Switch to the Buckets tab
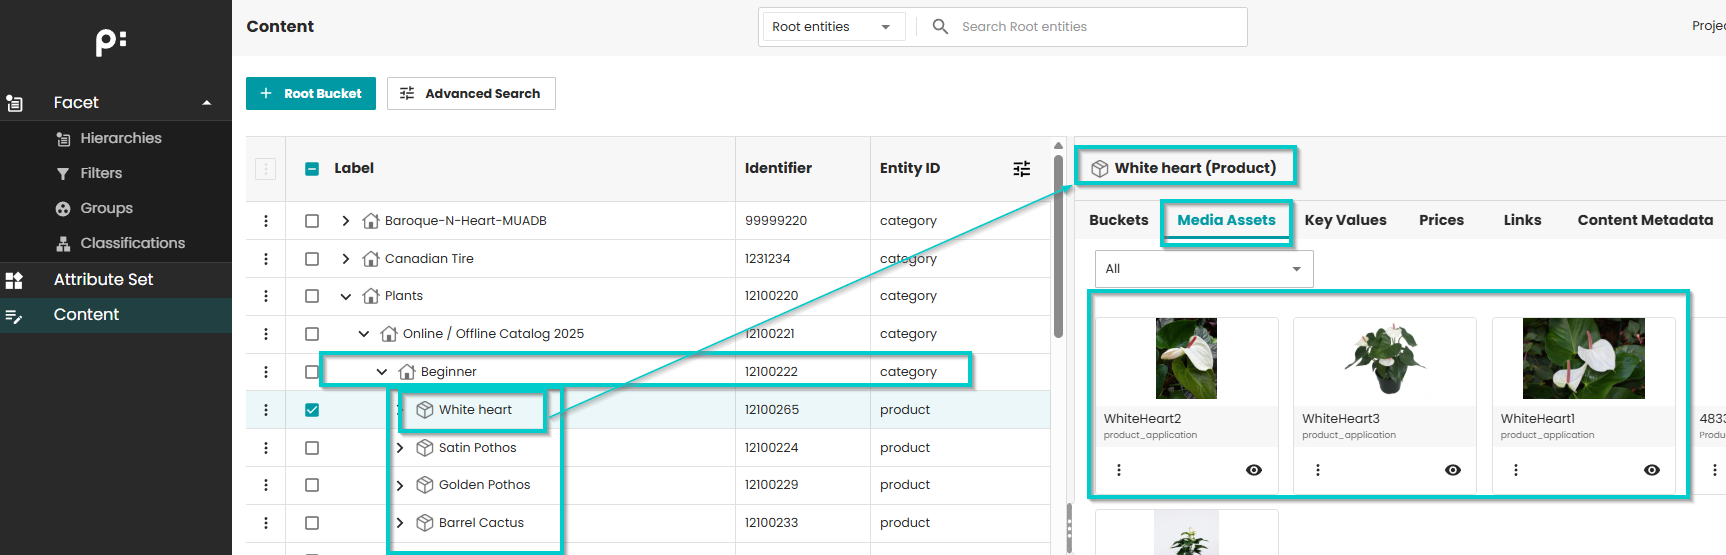Image resolution: width=1726 pixels, height=555 pixels. pyautogui.click(x=1118, y=220)
